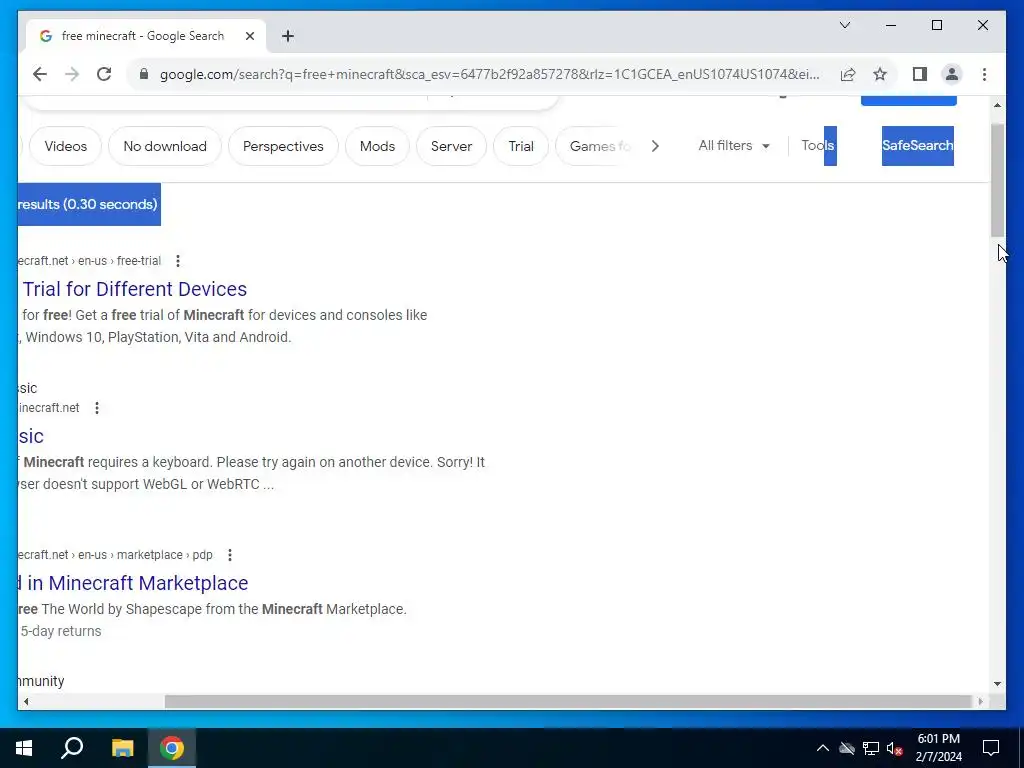Click the scroll down arrow on vertical scrollbar
This screenshot has width=1024, height=768.
coord(997,684)
